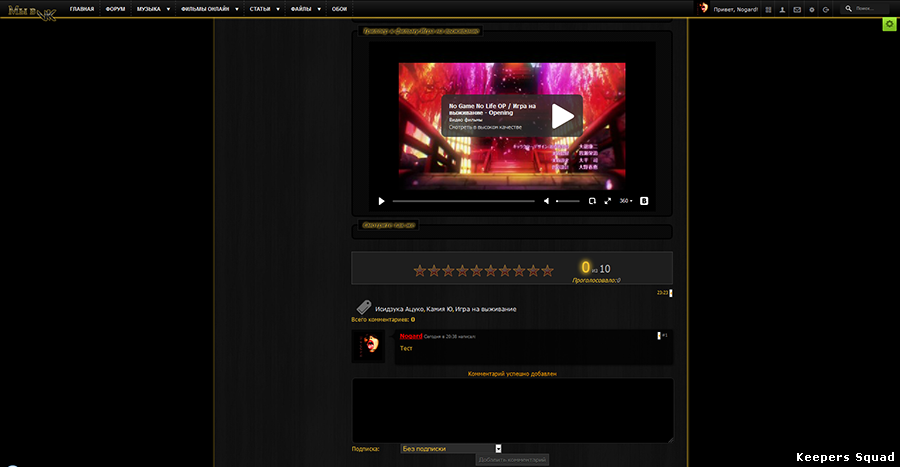The height and width of the screenshot is (467, 900).
Task: Click the Всего комментариев count text
Action: [383, 320]
